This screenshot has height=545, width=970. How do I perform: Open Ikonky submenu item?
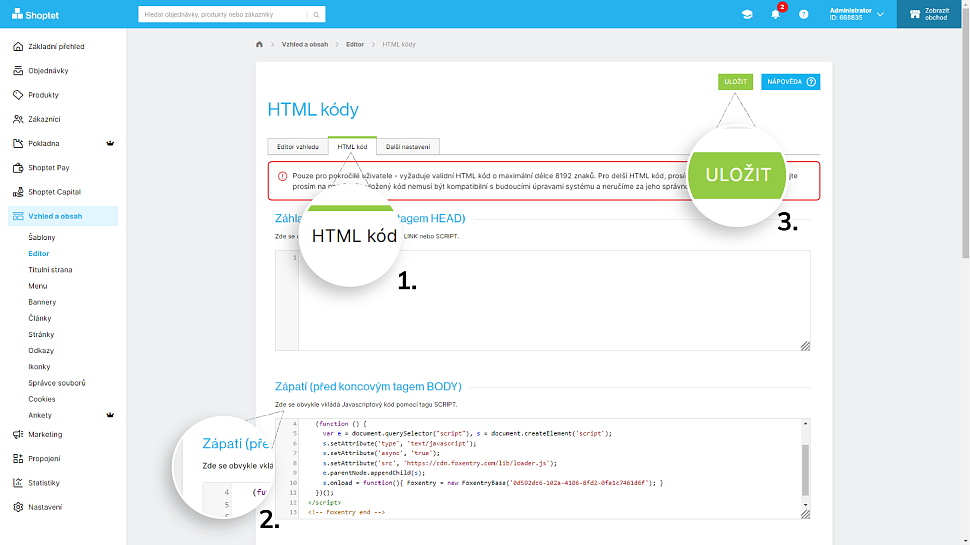point(39,366)
